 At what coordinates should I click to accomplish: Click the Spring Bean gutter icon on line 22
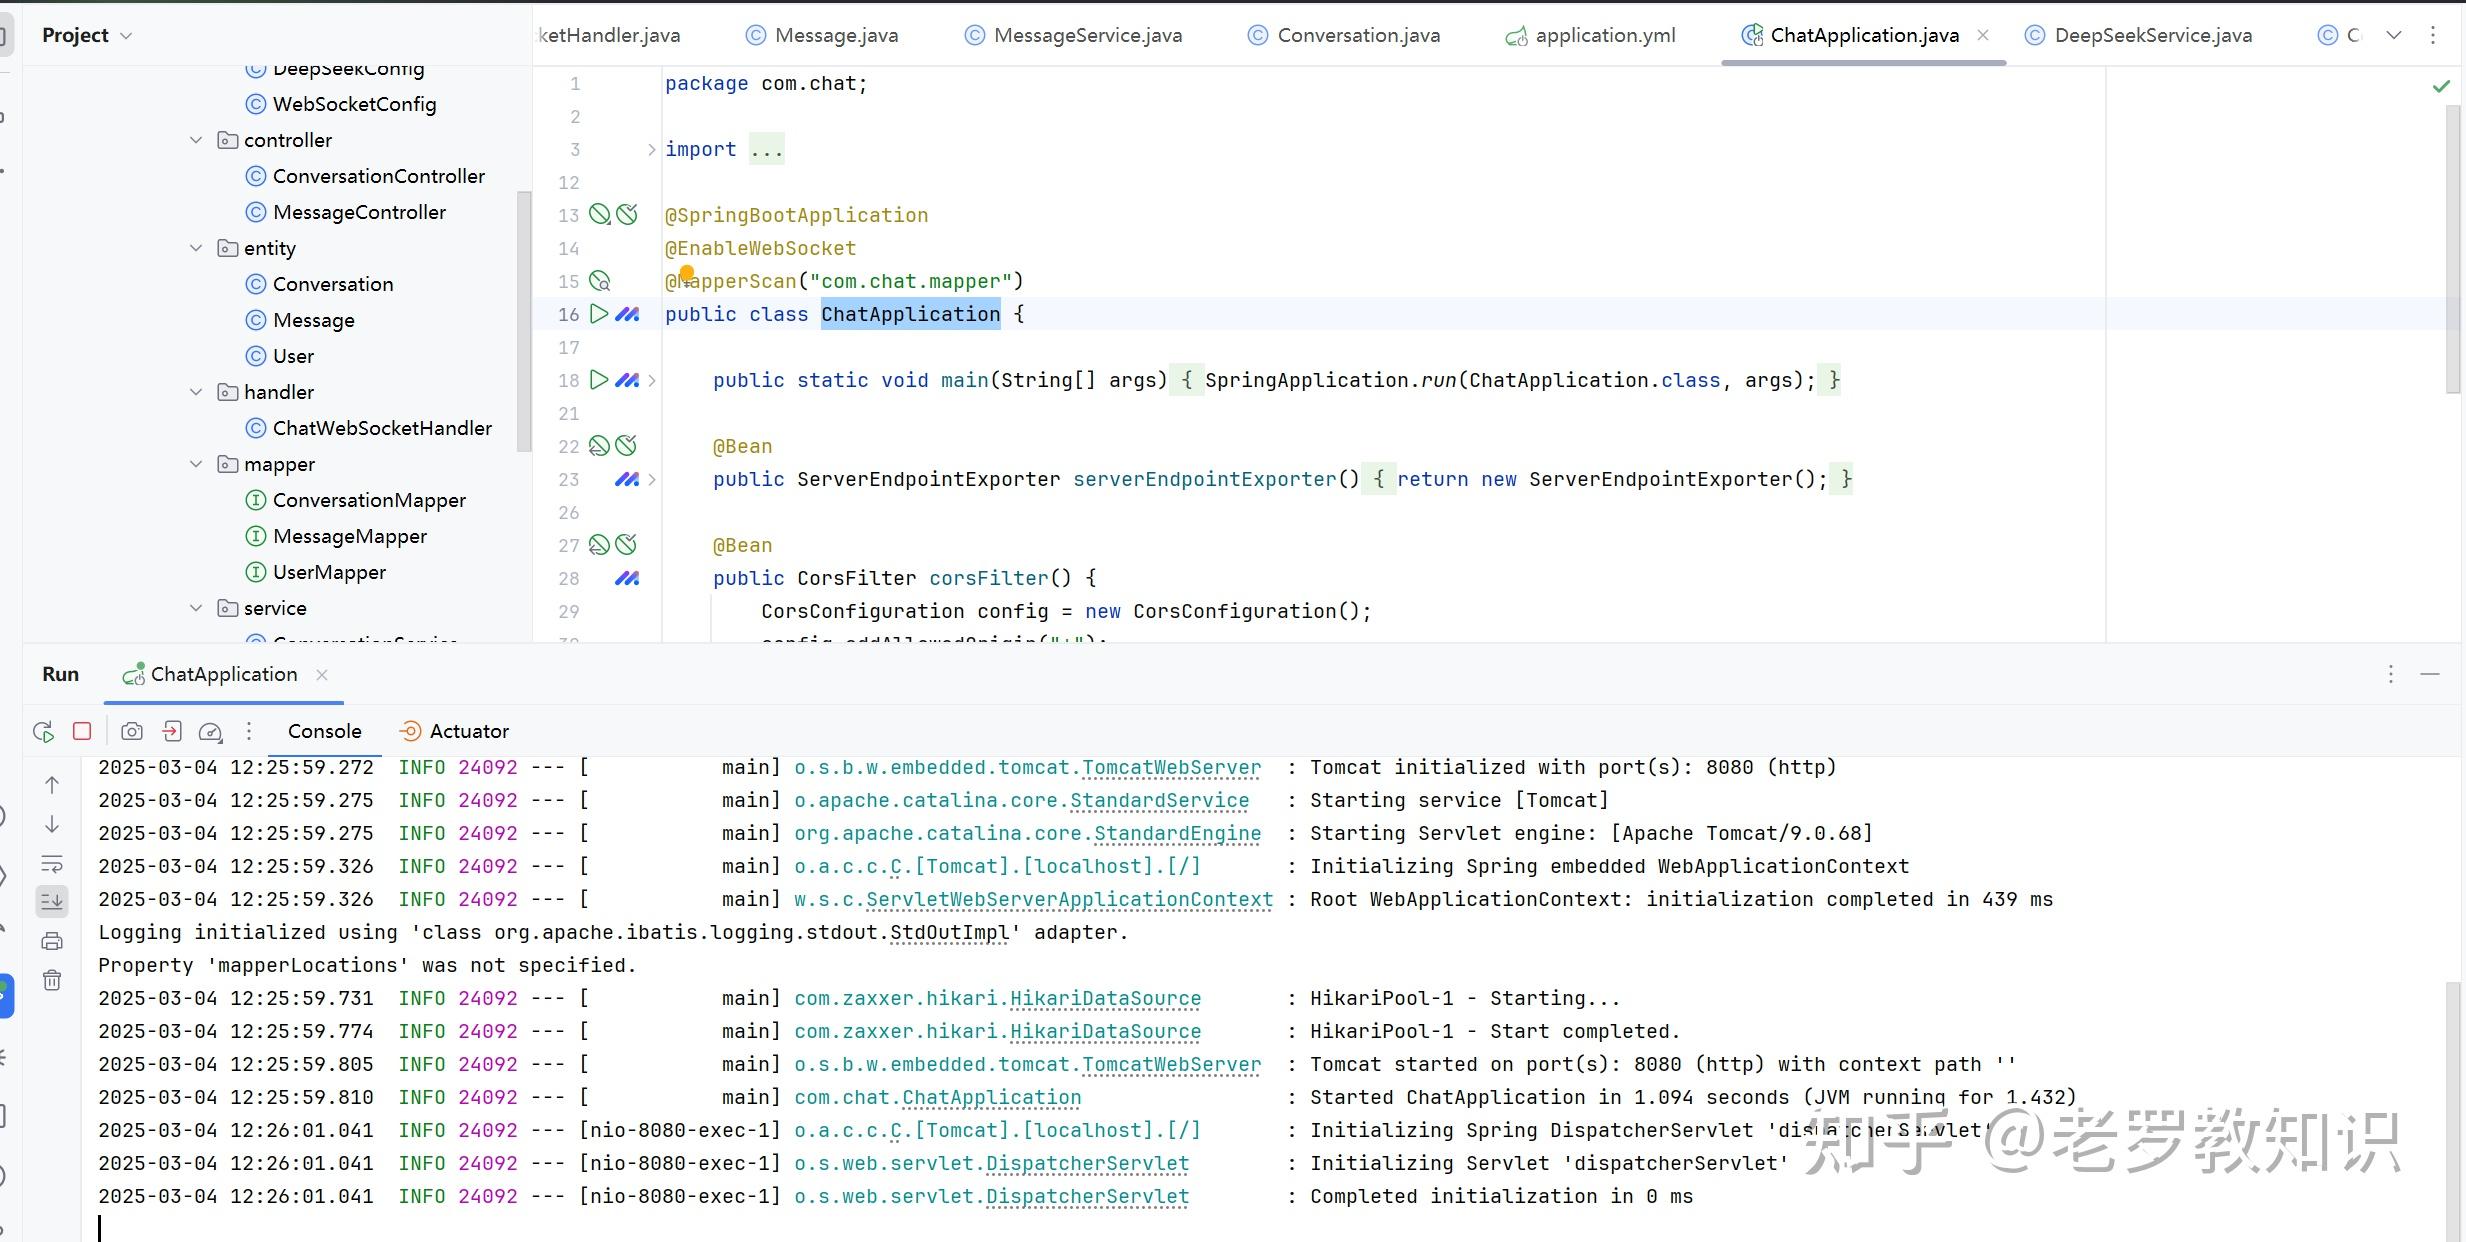[x=598, y=445]
